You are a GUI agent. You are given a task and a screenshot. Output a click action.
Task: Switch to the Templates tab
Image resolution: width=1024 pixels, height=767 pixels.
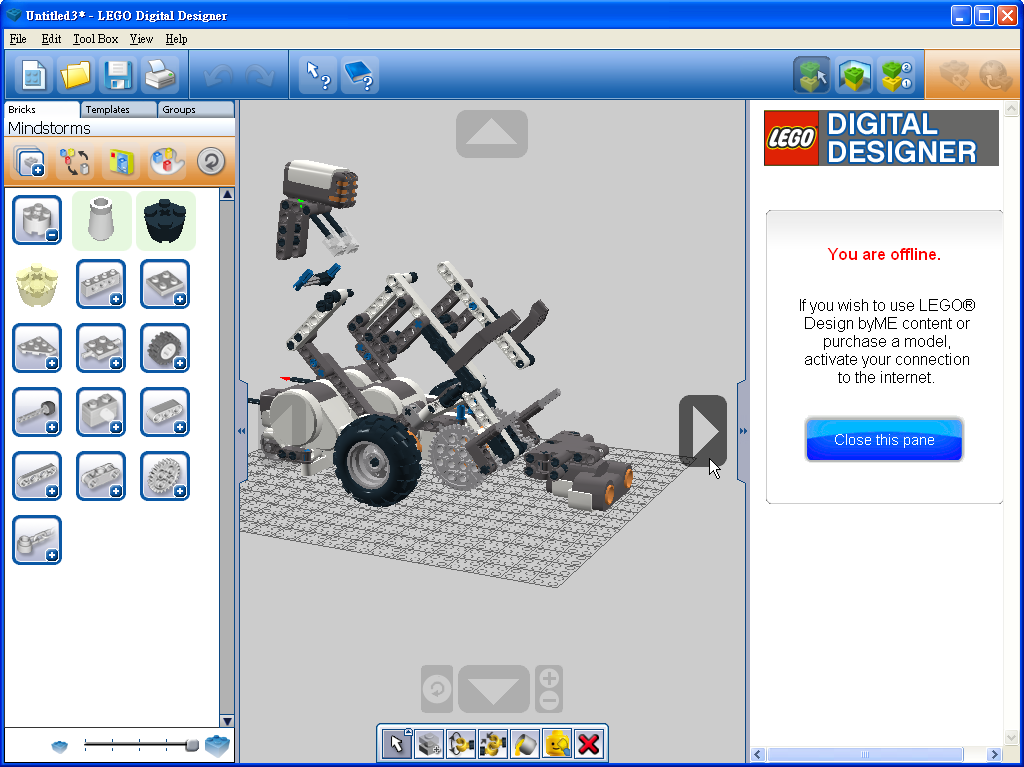[x=119, y=110]
